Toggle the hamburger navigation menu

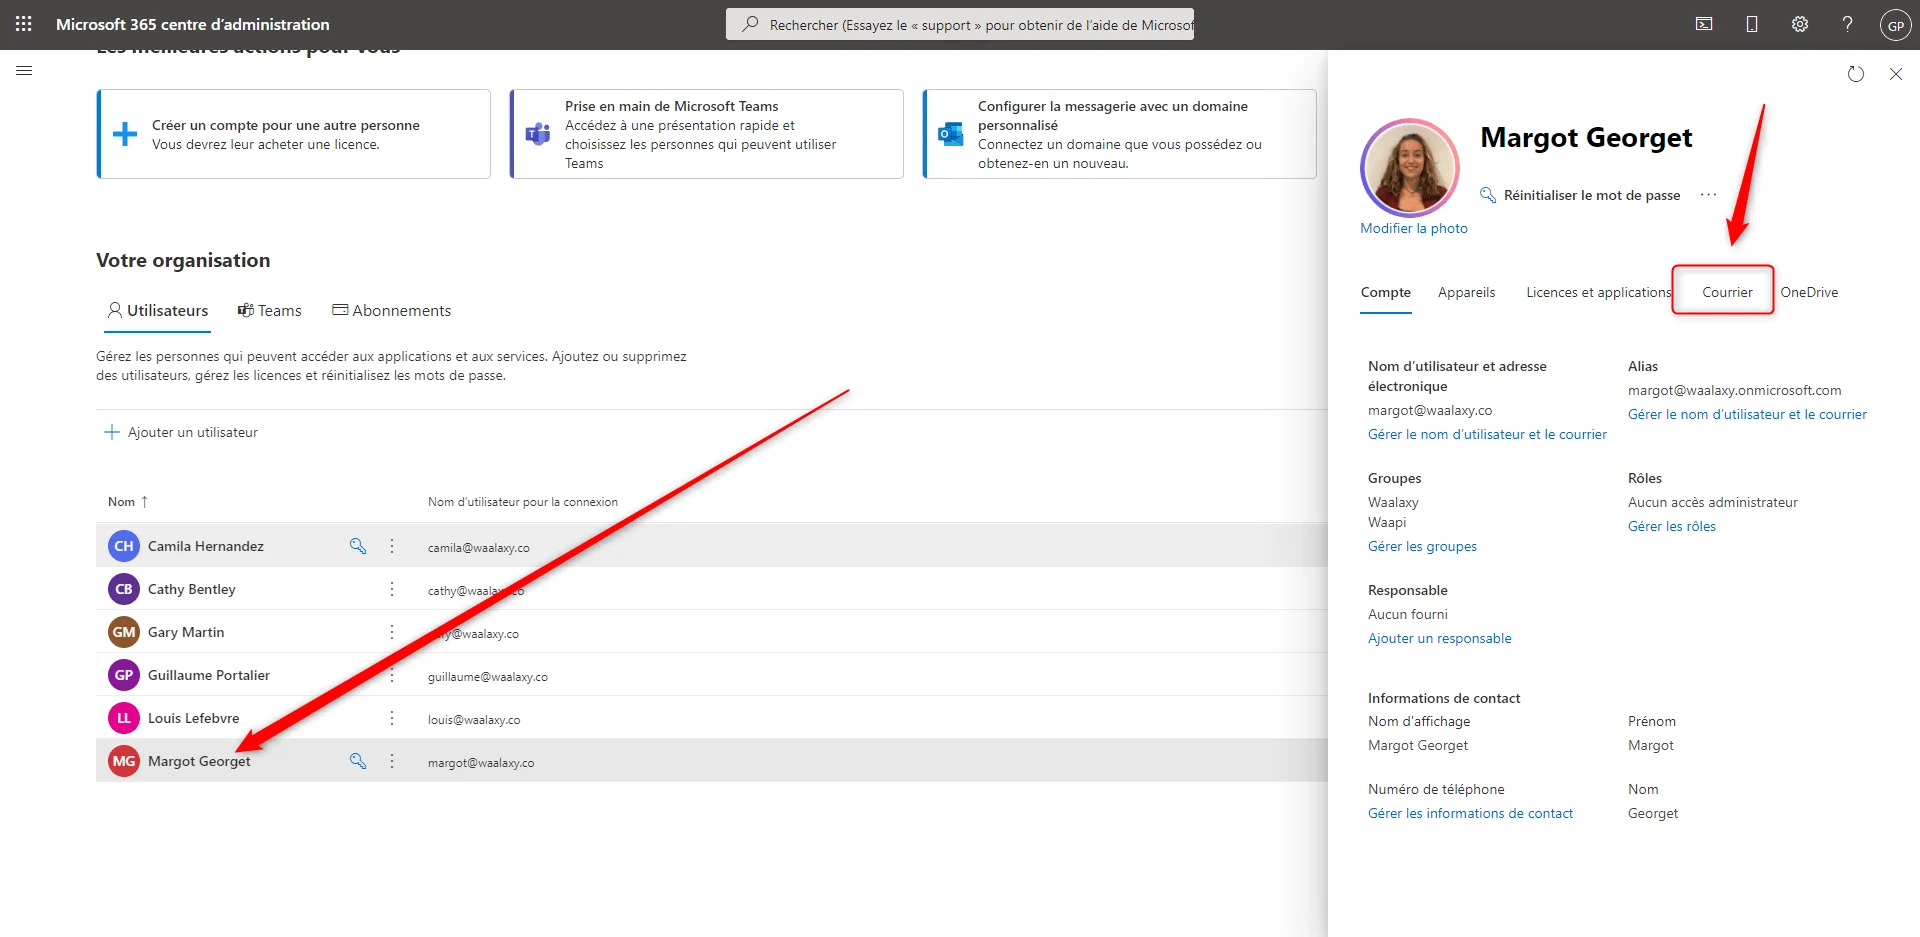(24, 71)
